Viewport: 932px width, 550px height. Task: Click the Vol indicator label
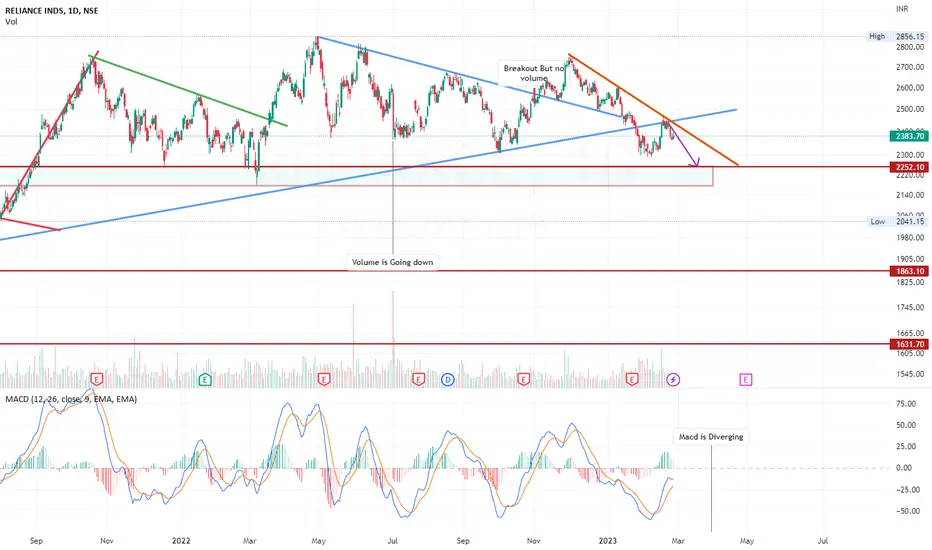tap(11, 22)
